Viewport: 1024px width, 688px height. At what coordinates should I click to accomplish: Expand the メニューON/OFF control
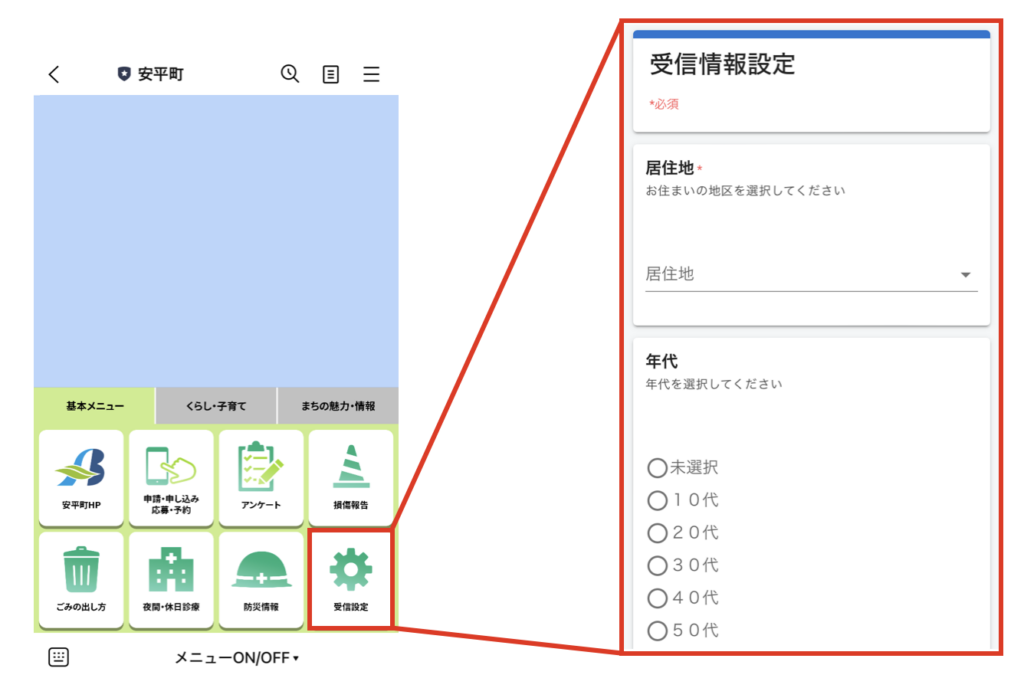coord(234,658)
